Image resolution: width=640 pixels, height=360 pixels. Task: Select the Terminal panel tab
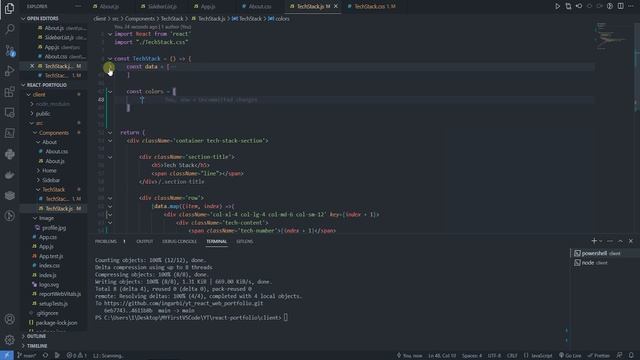point(216,241)
